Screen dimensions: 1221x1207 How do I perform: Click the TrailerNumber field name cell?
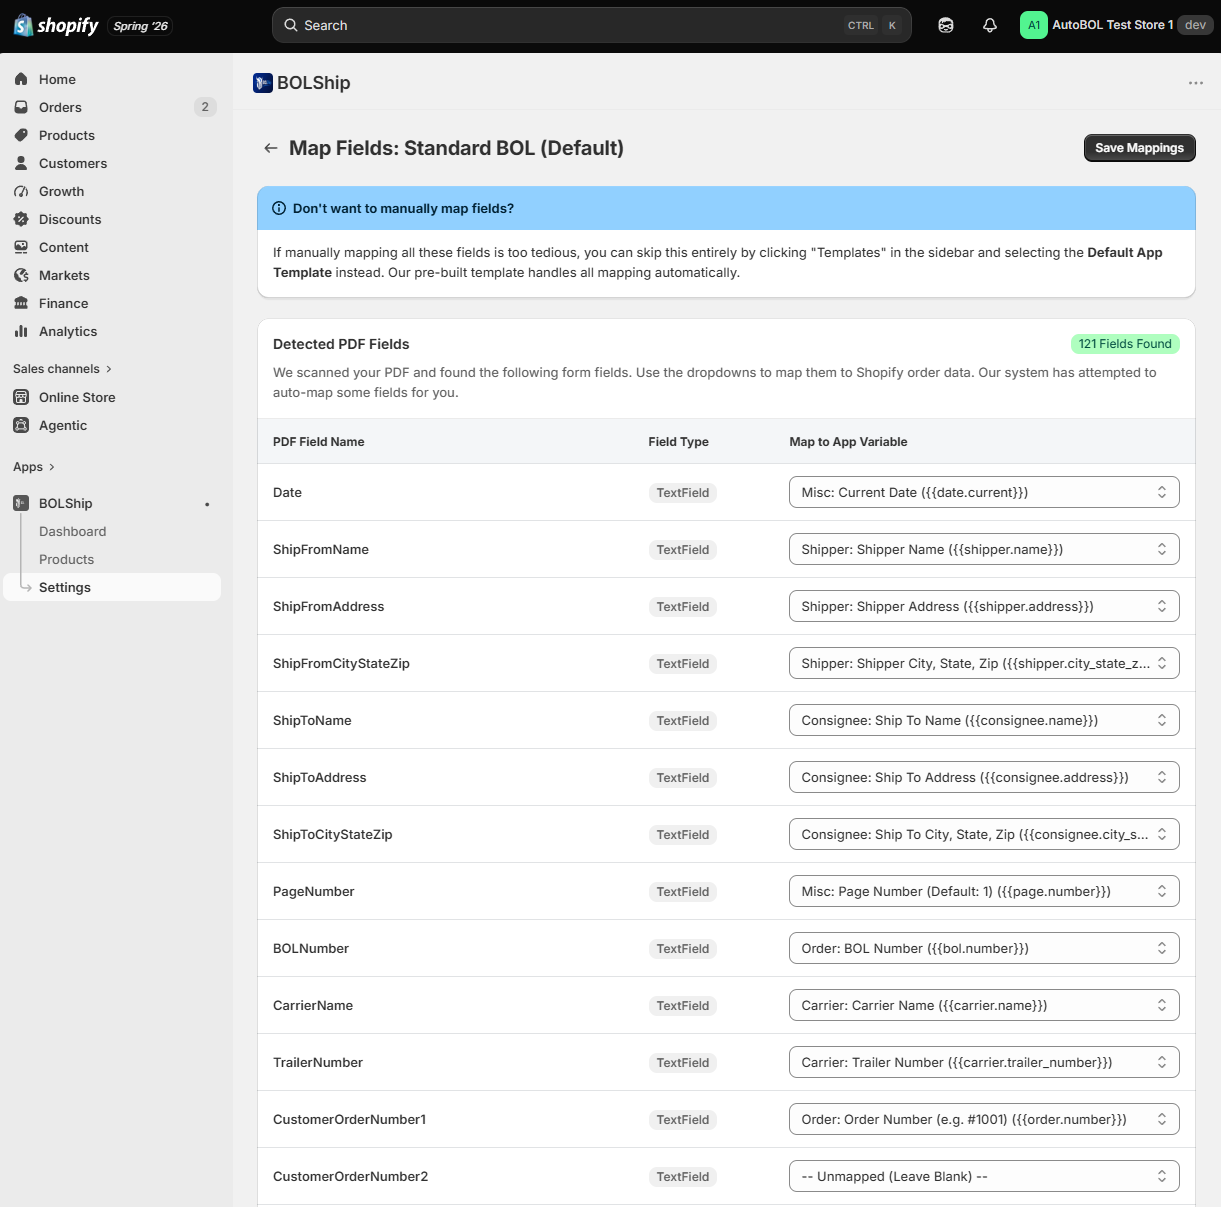318,1062
